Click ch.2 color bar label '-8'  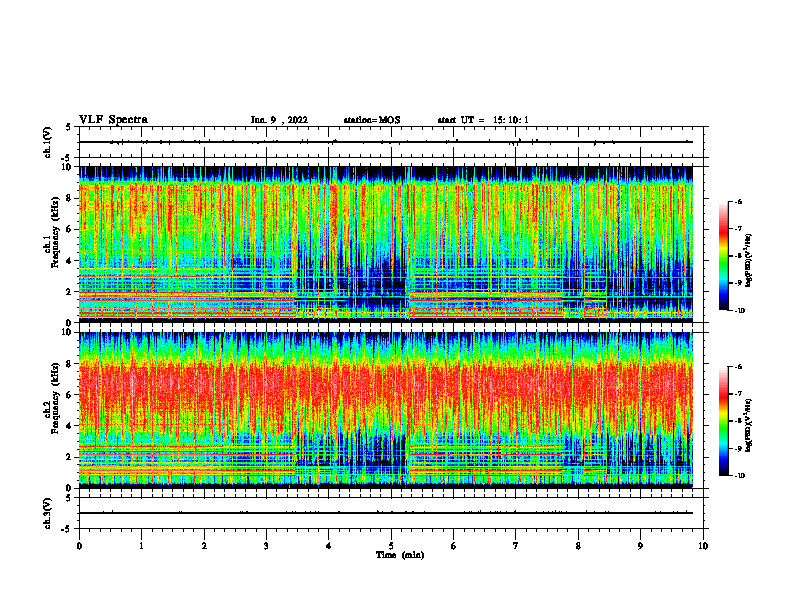pos(739,421)
